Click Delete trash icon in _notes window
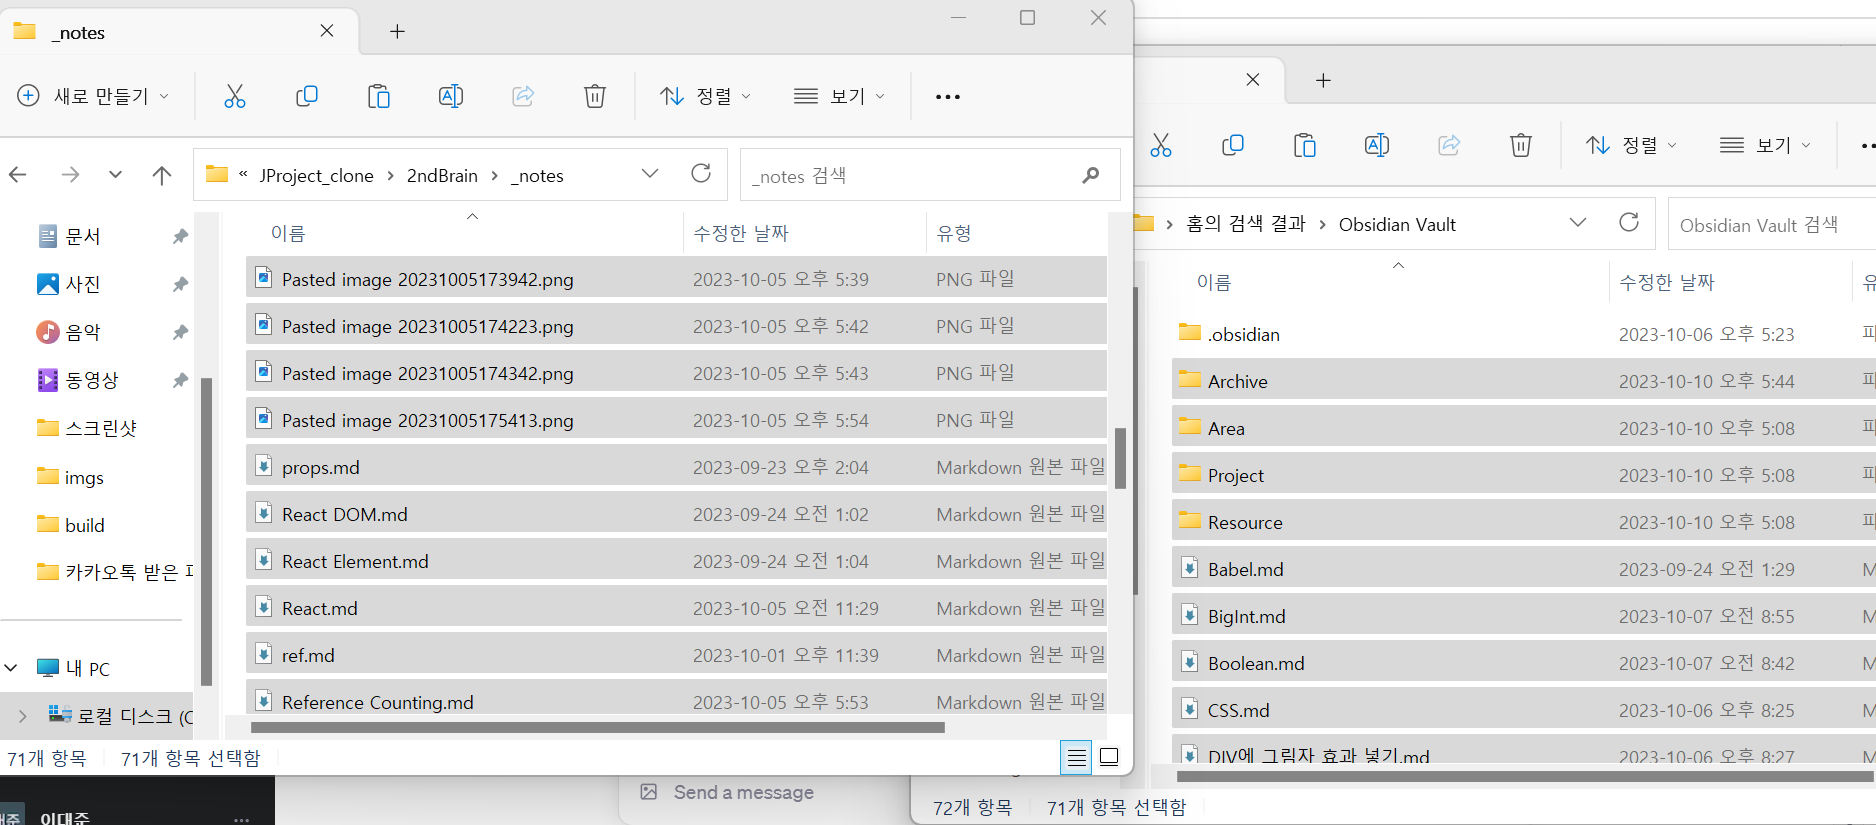1876x825 pixels. (x=595, y=96)
